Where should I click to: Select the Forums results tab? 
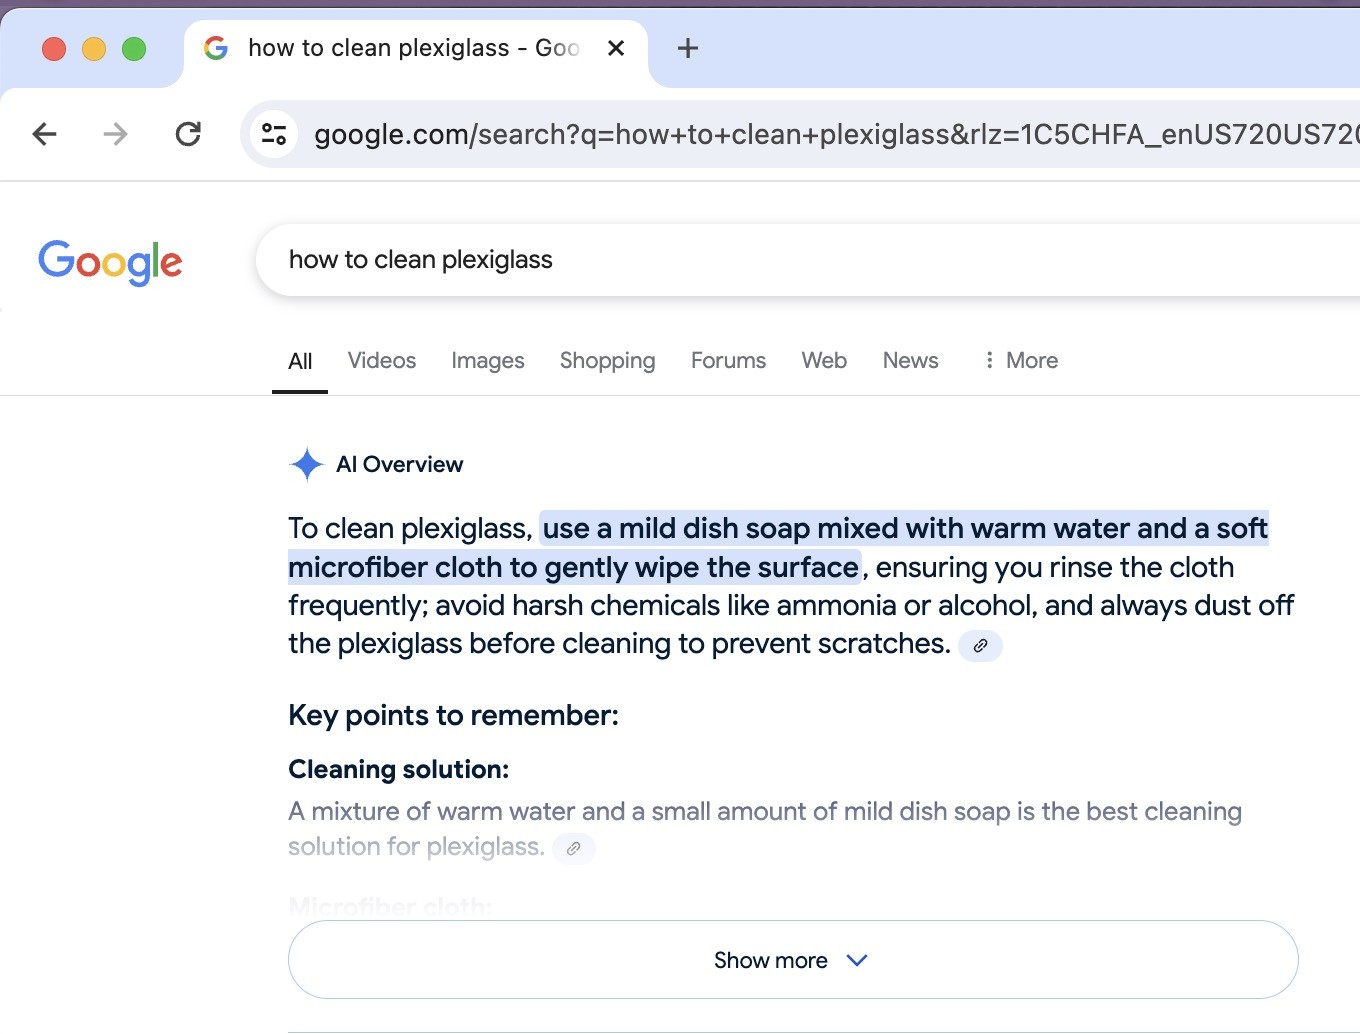click(x=728, y=360)
